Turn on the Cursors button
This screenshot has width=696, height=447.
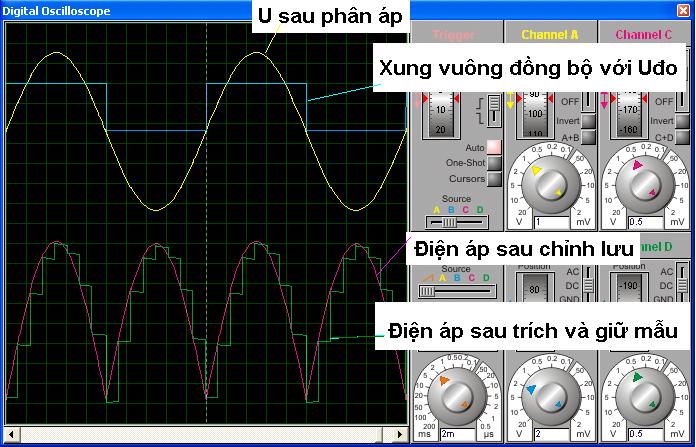(x=494, y=179)
